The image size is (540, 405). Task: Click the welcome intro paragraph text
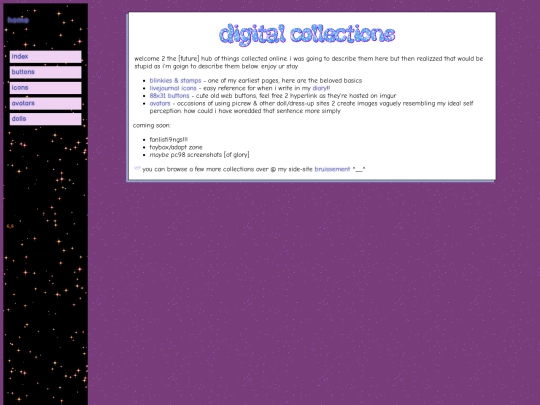pyautogui.click(x=309, y=62)
